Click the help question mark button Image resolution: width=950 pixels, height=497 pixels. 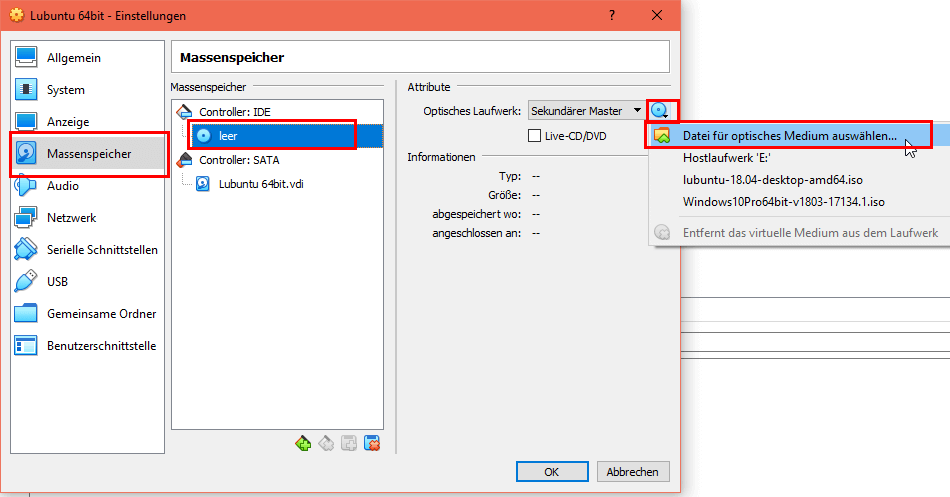click(x=612, y=15)
